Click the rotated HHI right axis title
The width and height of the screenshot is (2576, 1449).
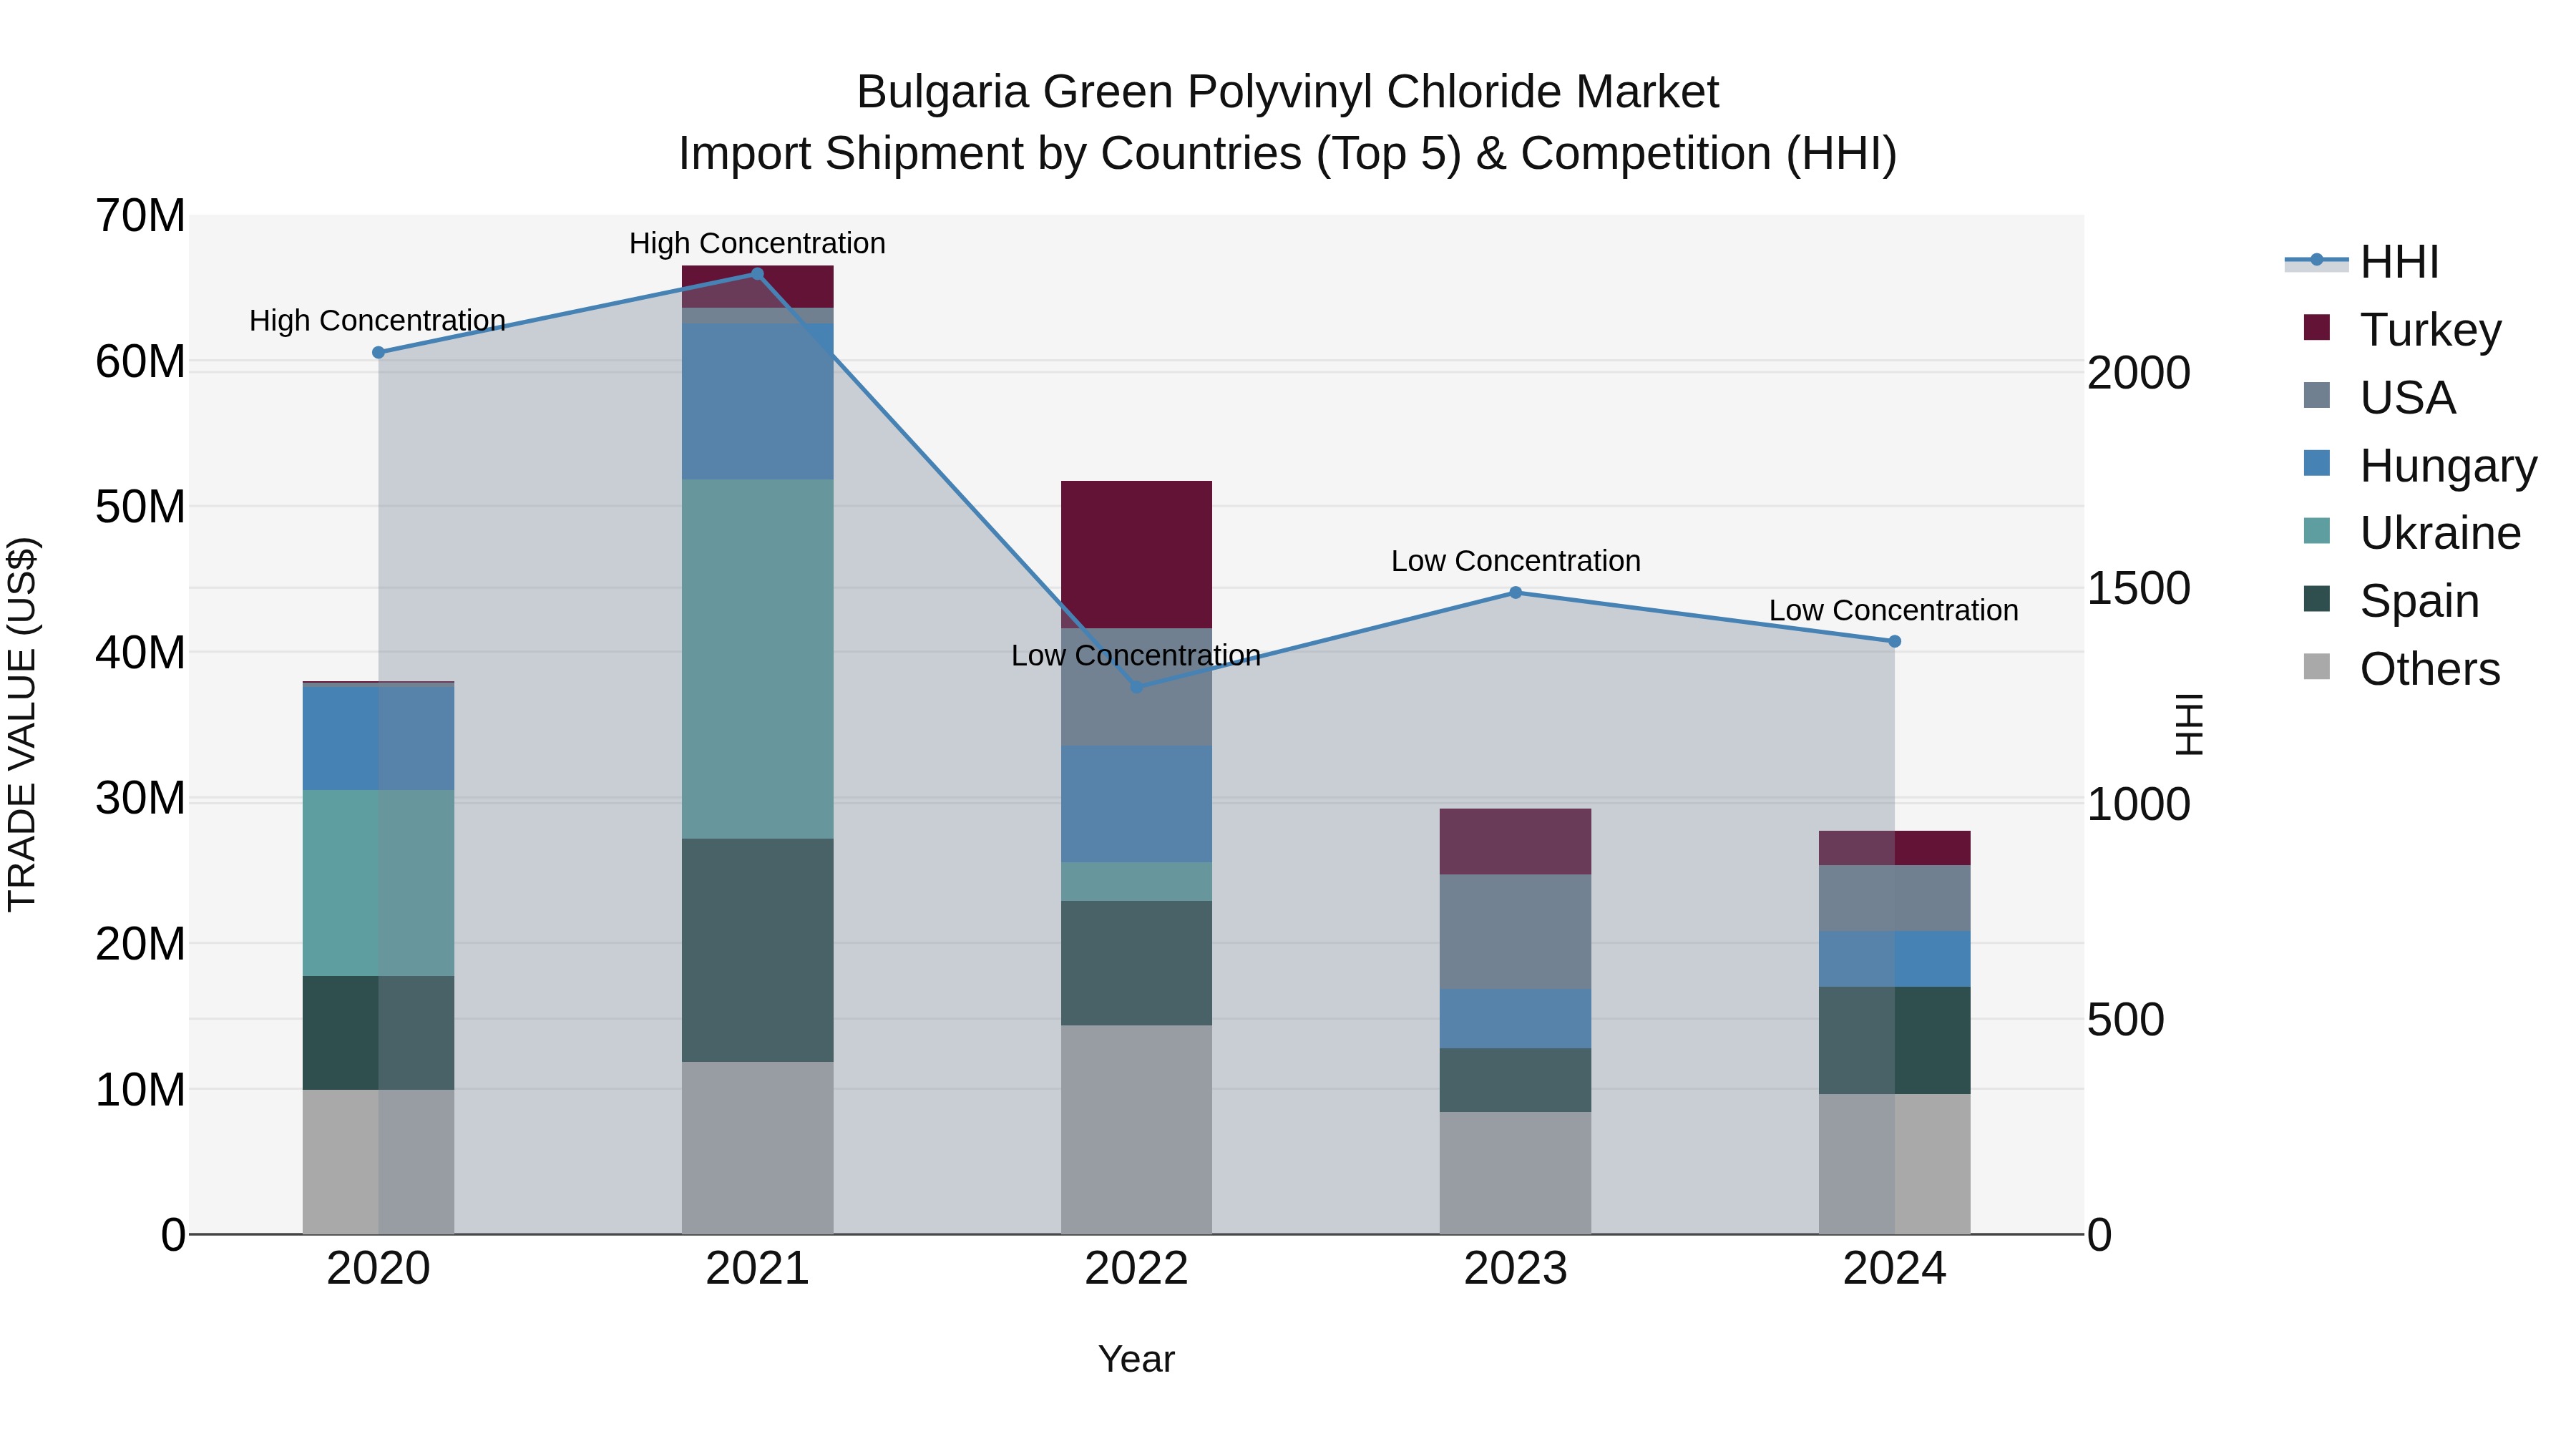point(2189,724)
